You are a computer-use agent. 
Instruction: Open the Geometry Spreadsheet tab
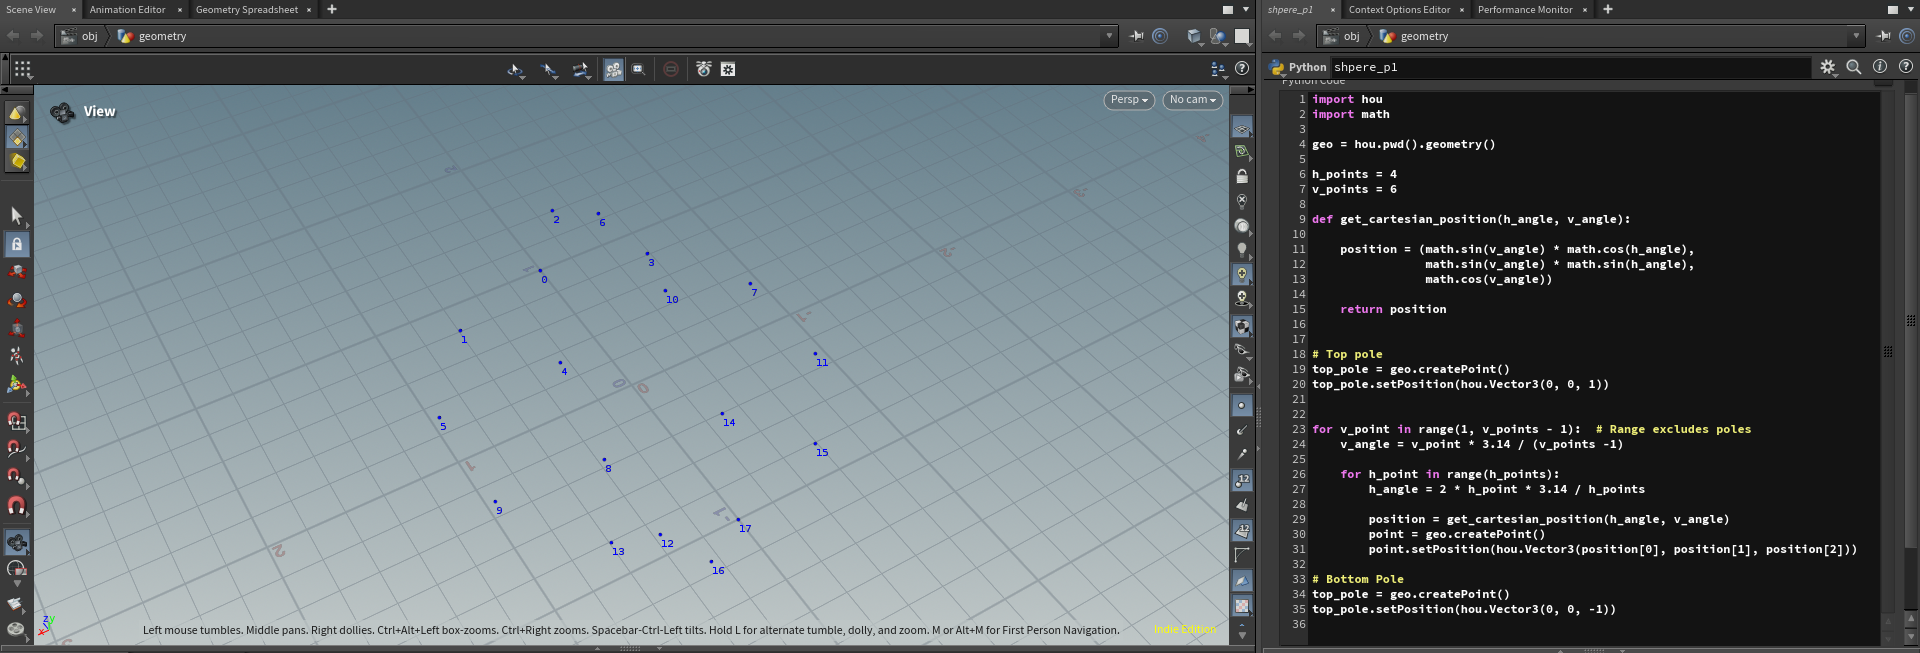[246, 10]
